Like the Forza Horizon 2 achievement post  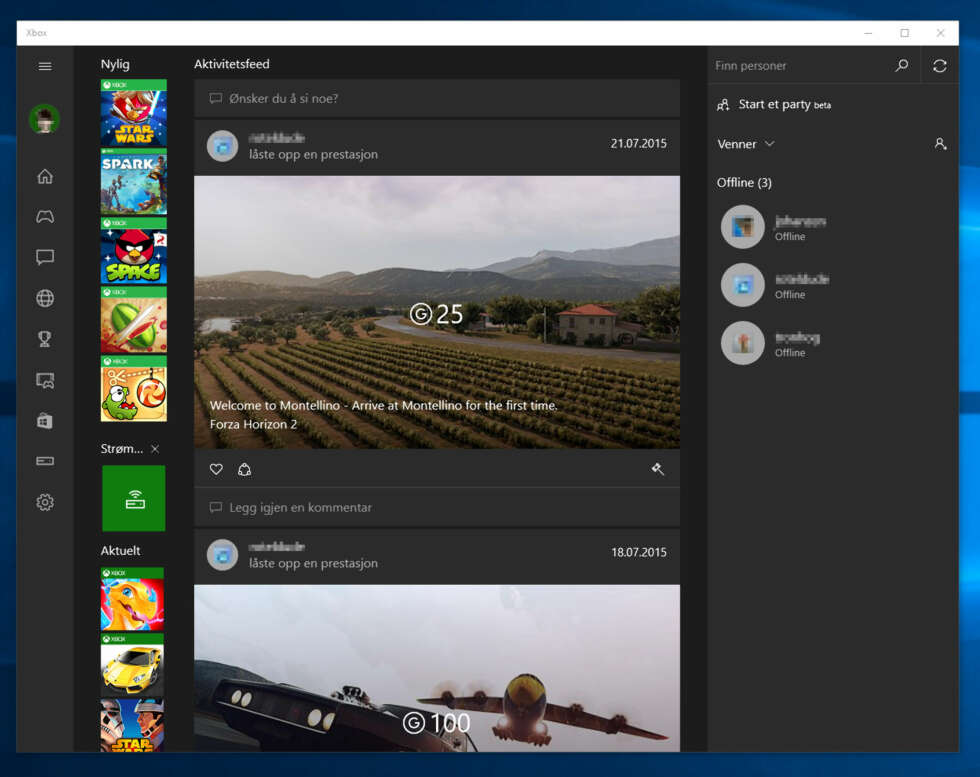216,469
